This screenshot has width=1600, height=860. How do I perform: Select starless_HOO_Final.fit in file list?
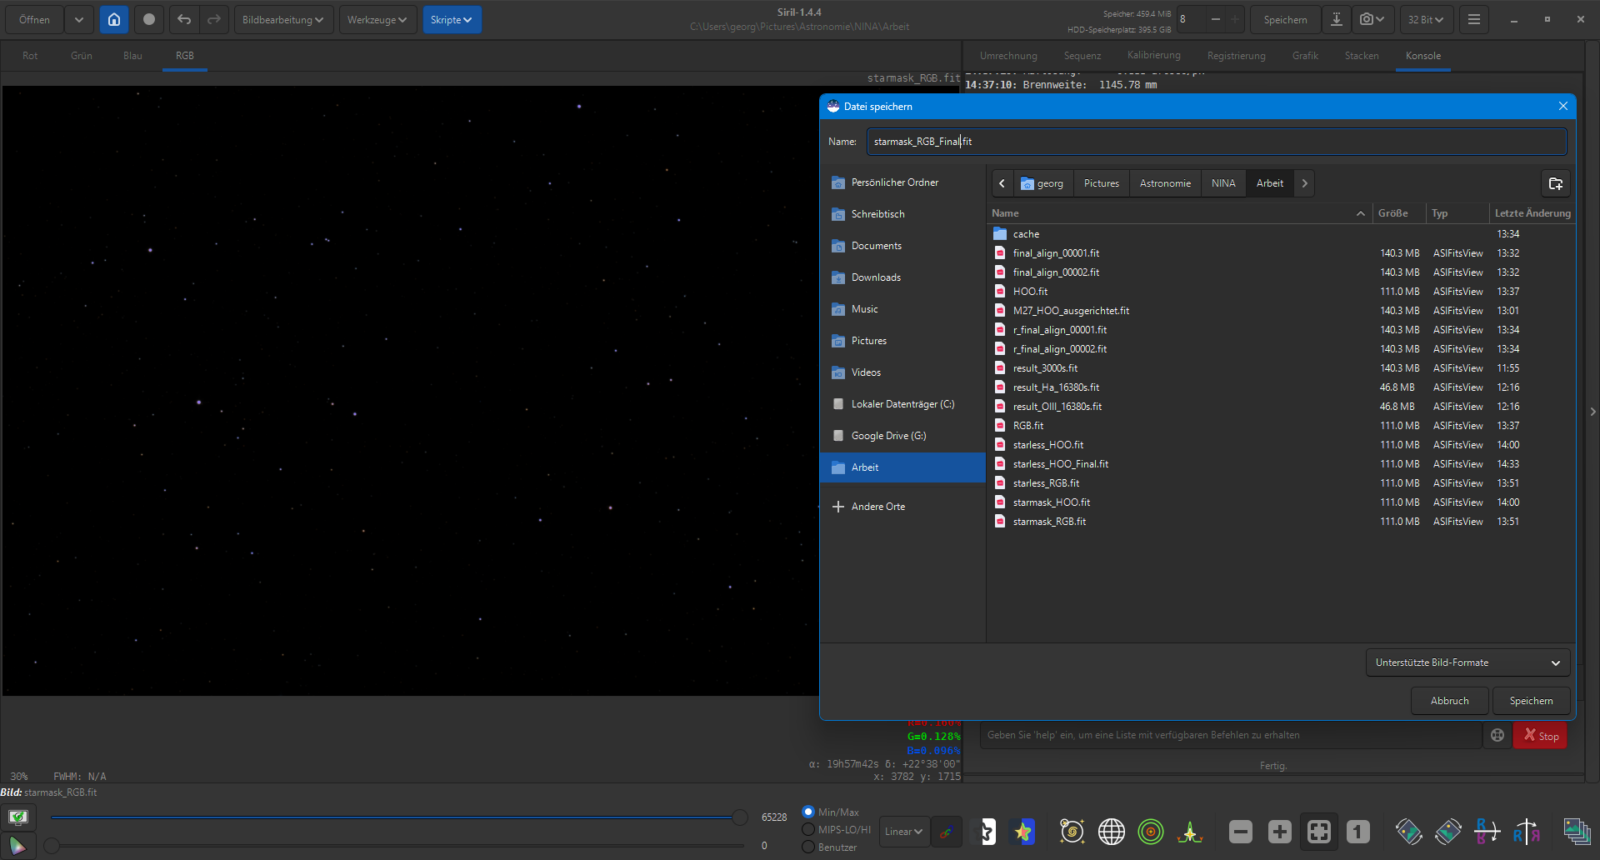pyautogui.click(x=1060, y=464)
